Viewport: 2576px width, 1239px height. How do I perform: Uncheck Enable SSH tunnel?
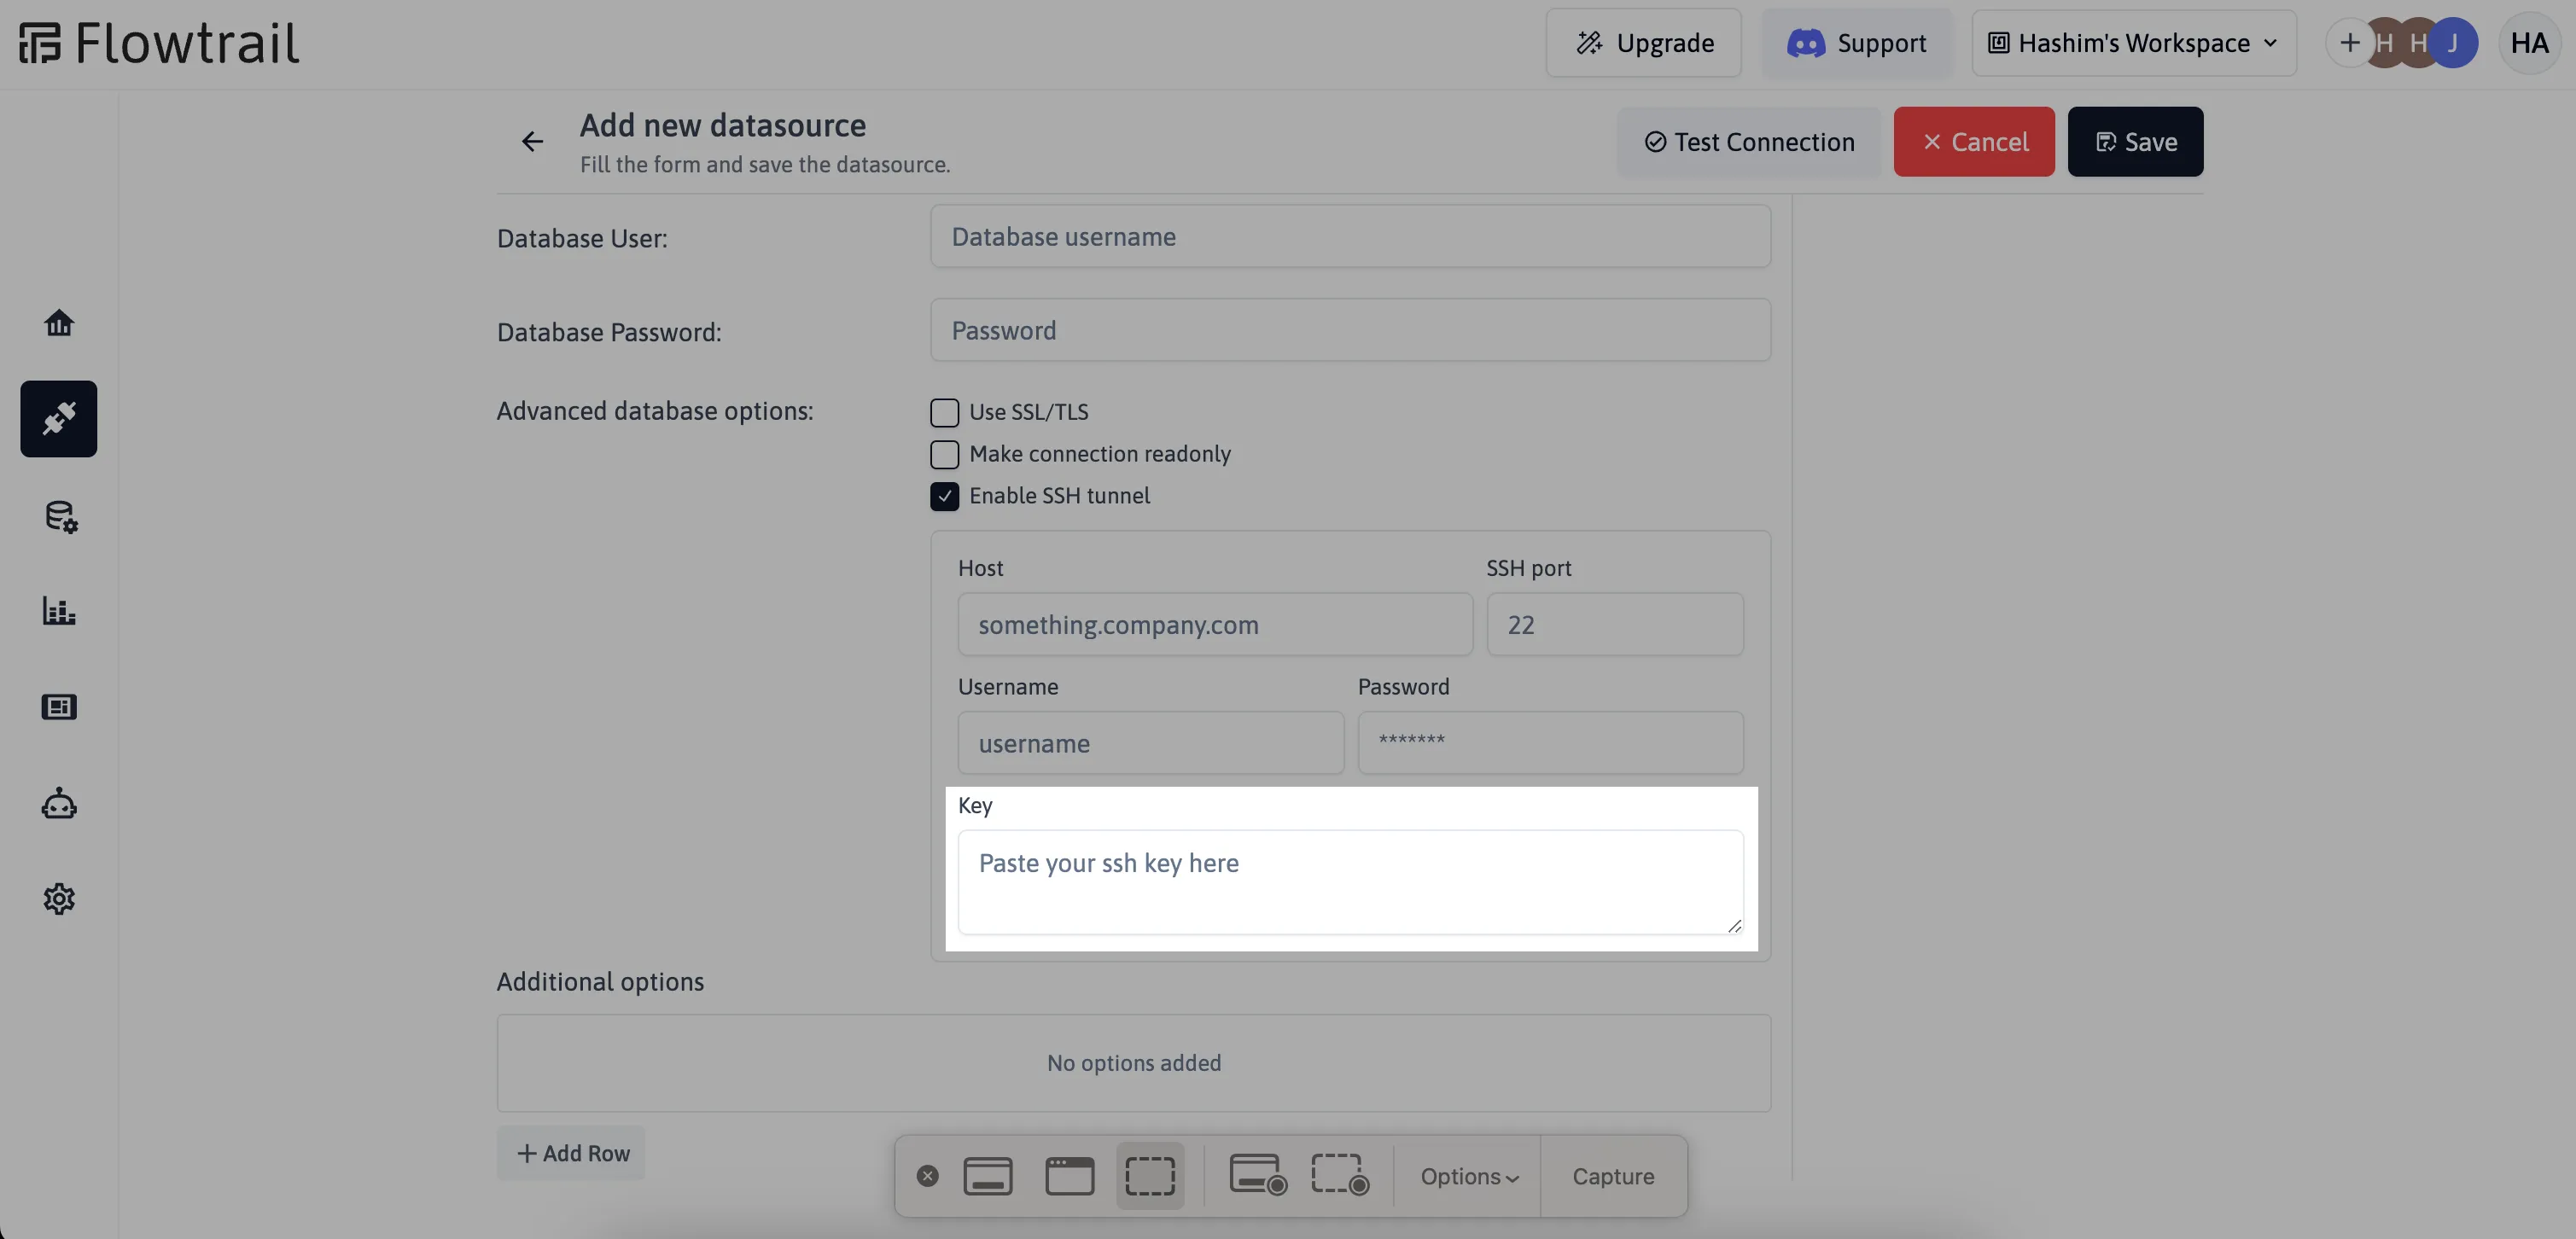944,496
